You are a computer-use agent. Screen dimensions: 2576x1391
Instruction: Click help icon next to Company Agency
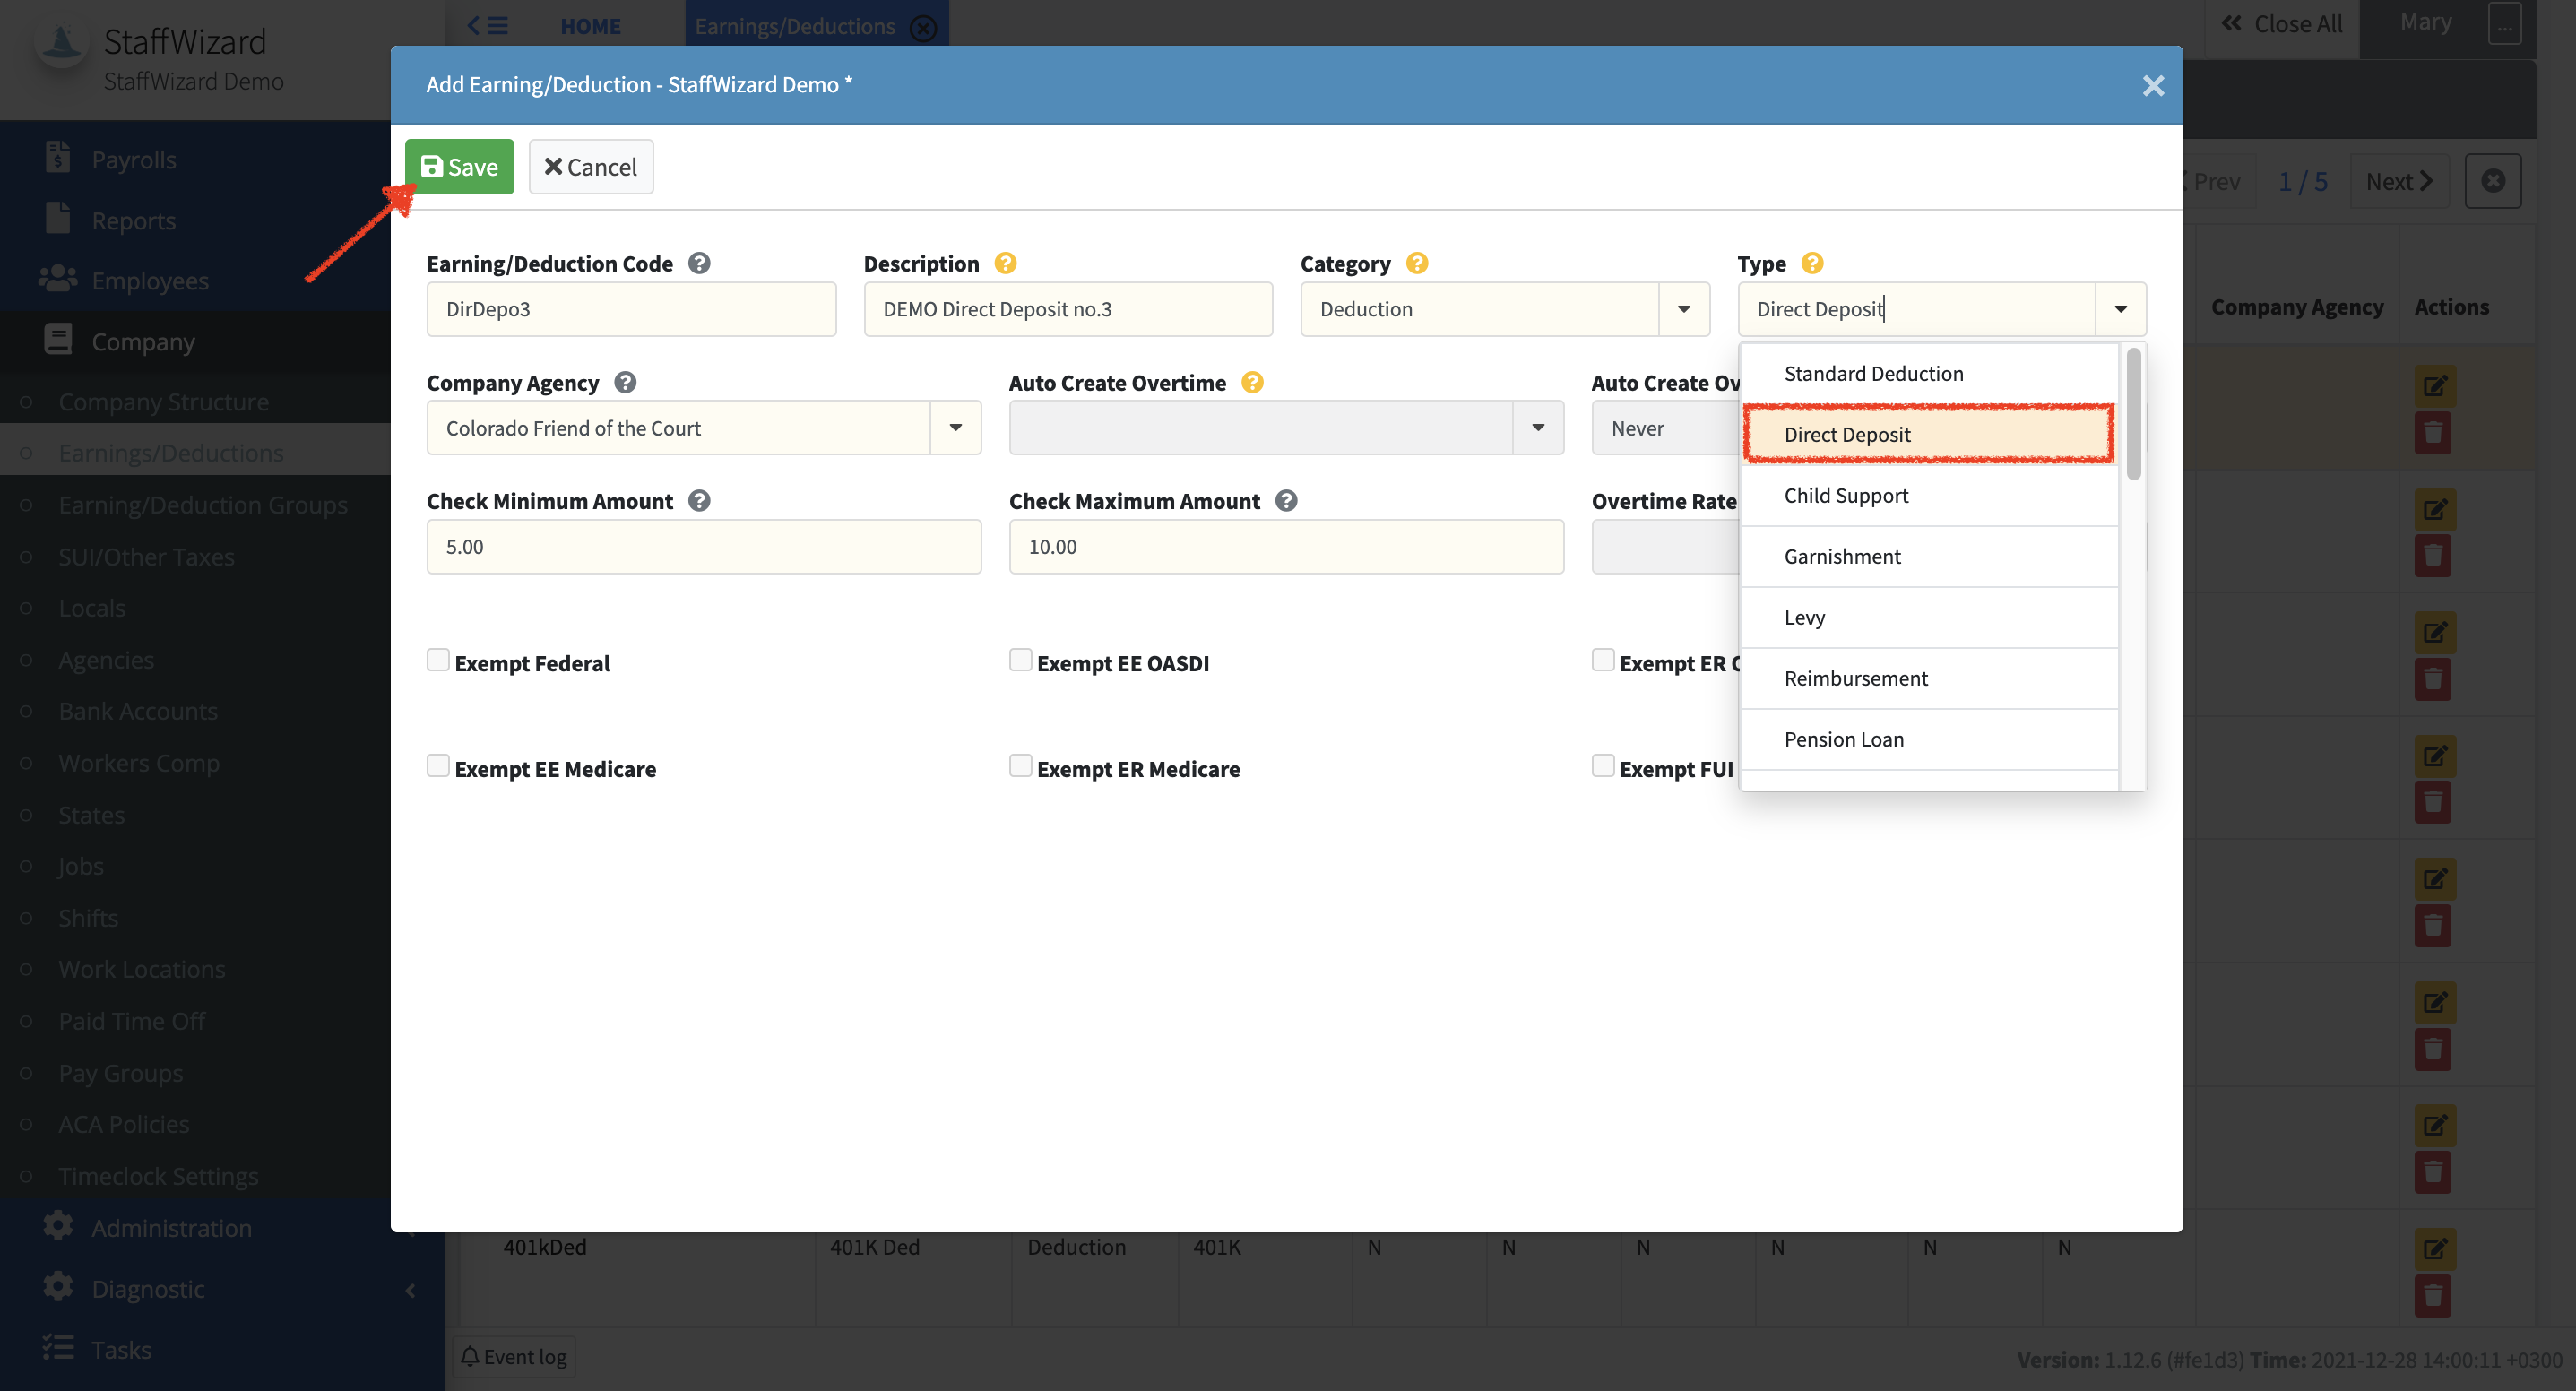(x=625, y=382)
